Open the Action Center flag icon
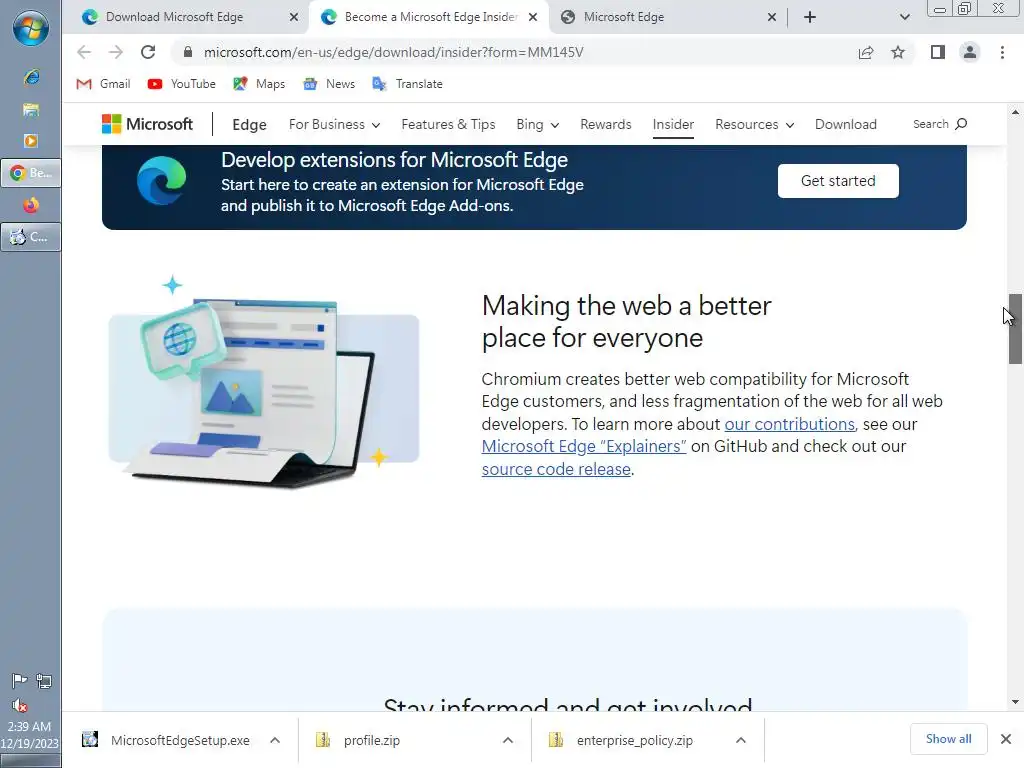 tap(20, 681)
